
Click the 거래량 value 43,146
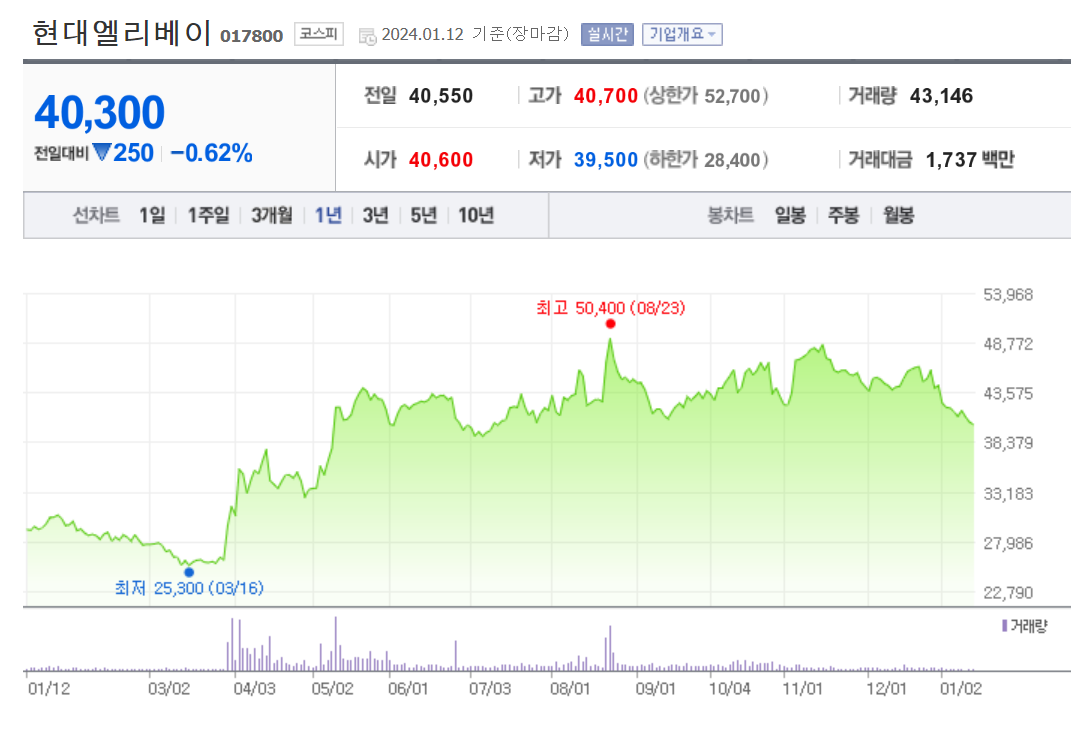point(941,96)
